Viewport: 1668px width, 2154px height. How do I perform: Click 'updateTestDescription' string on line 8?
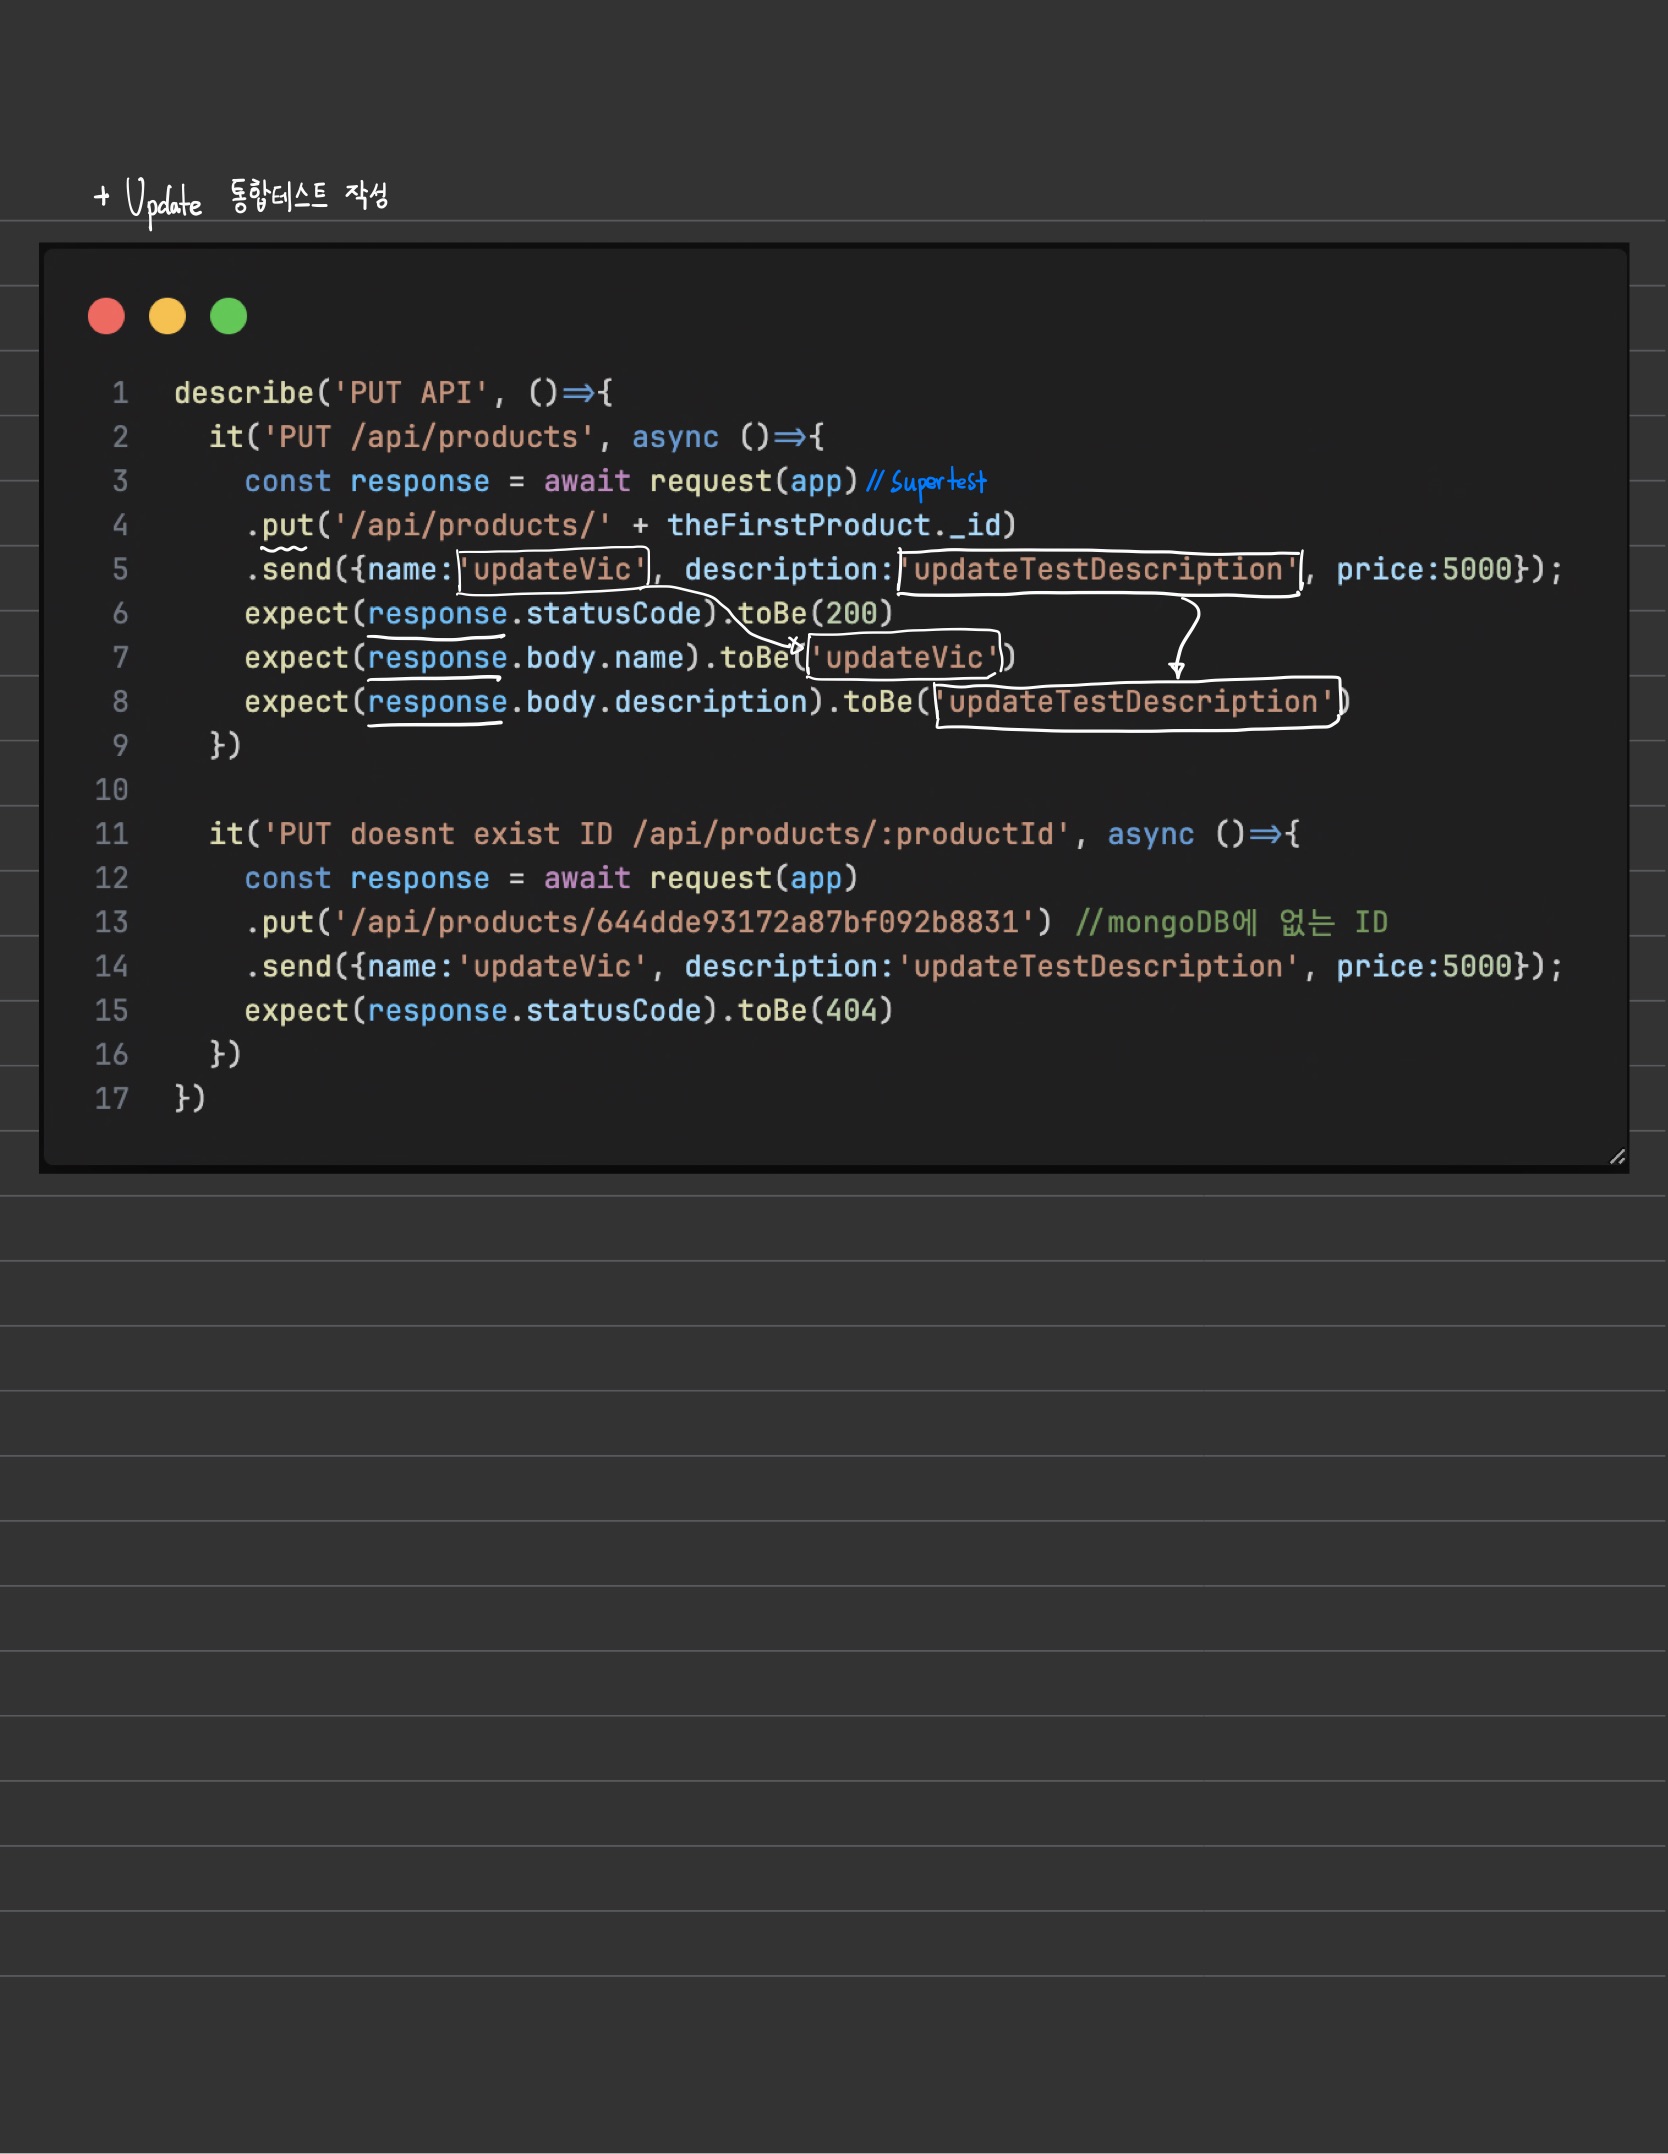point(1134,701)
